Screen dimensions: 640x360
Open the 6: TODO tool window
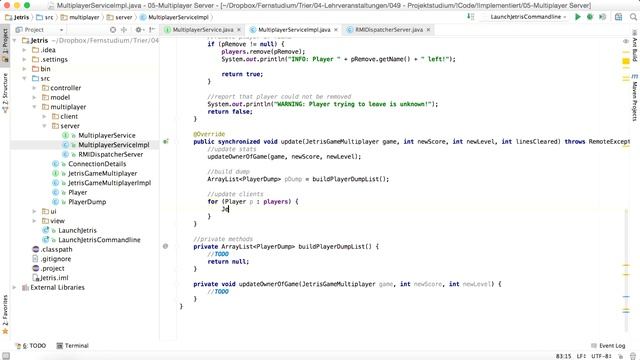[31, 346]
